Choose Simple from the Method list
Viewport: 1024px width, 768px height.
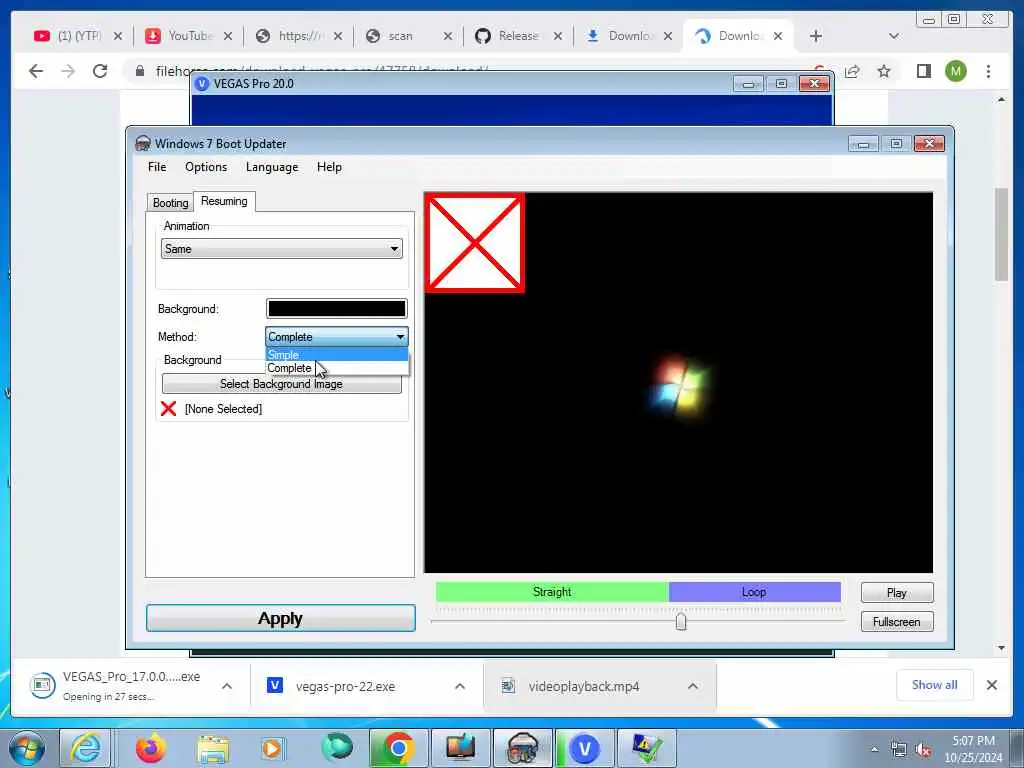(x=336, y=355)
